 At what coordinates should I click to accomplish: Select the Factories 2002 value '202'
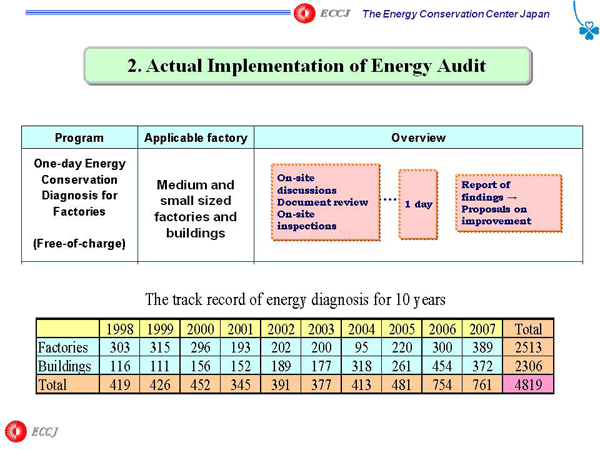pos(281,347)
